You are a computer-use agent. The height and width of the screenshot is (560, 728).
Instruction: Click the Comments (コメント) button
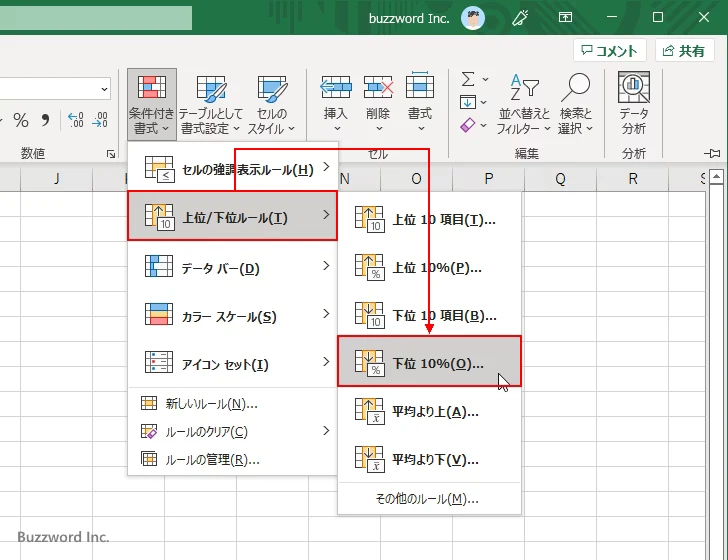pos(610,50)
